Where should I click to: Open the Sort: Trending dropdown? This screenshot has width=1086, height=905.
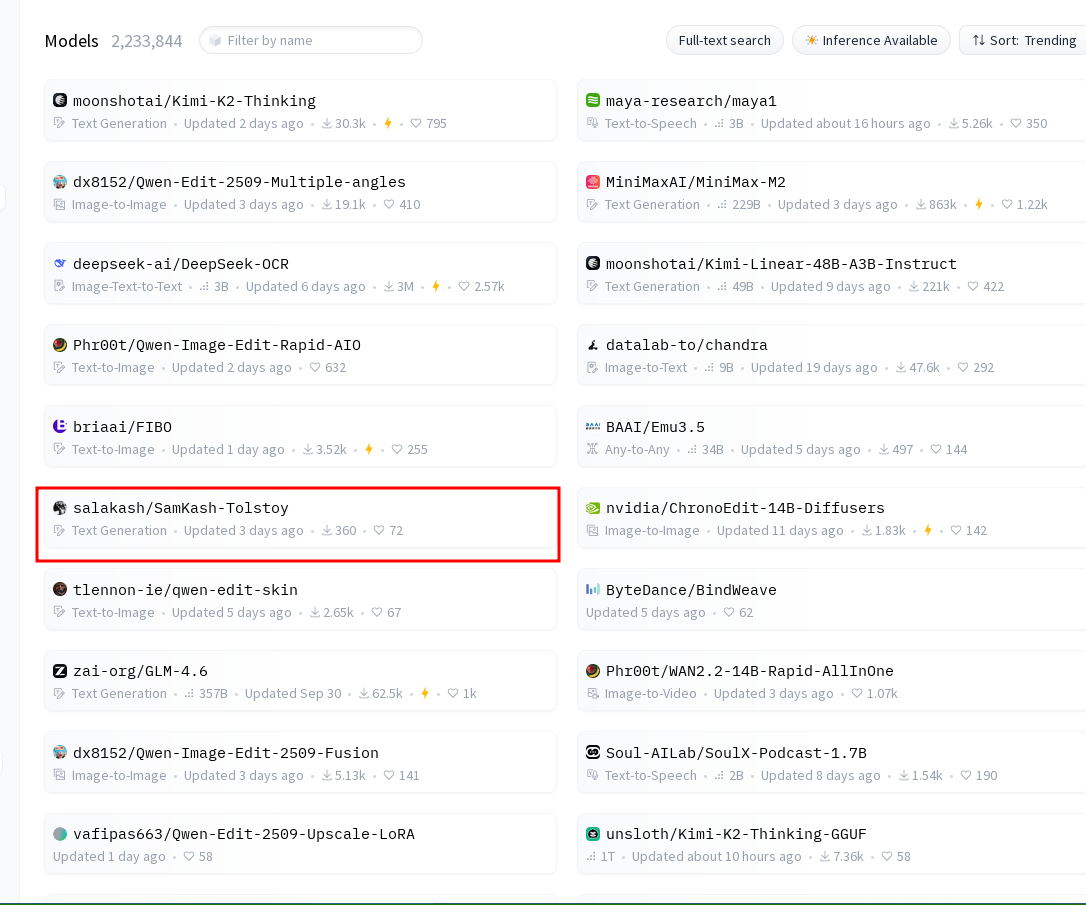pyautogui.click(x=1024, y=40)
